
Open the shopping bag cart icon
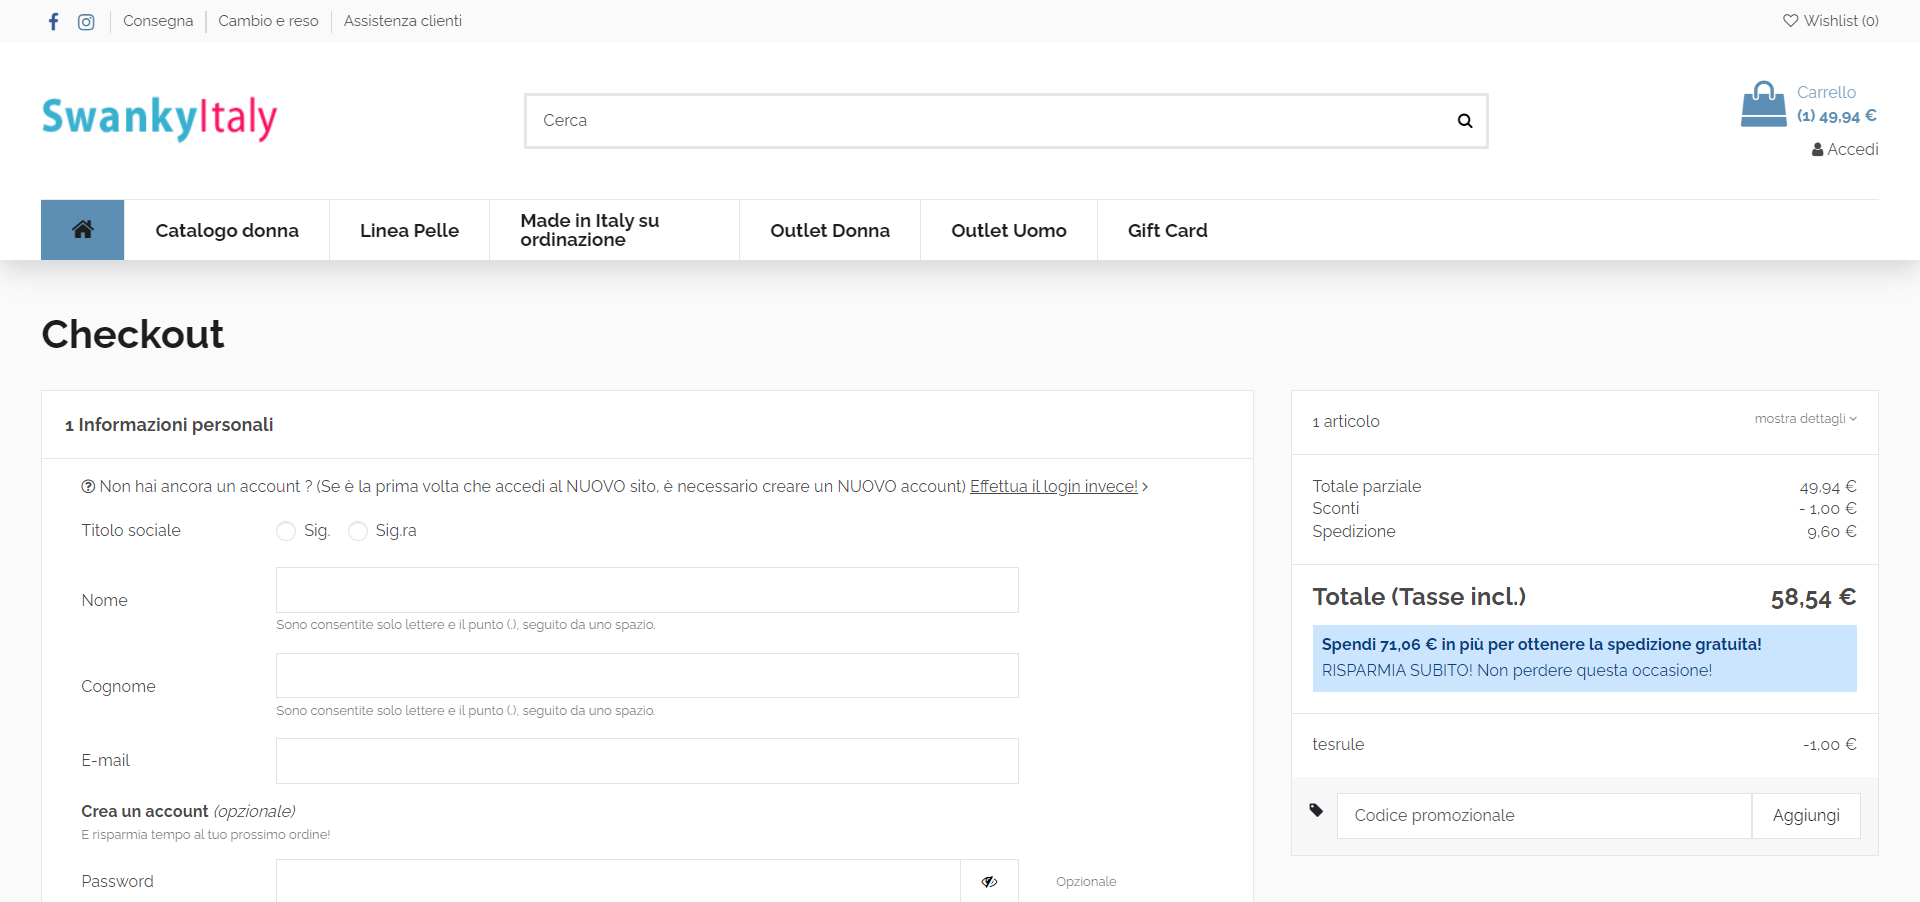tap(1763, 104)
